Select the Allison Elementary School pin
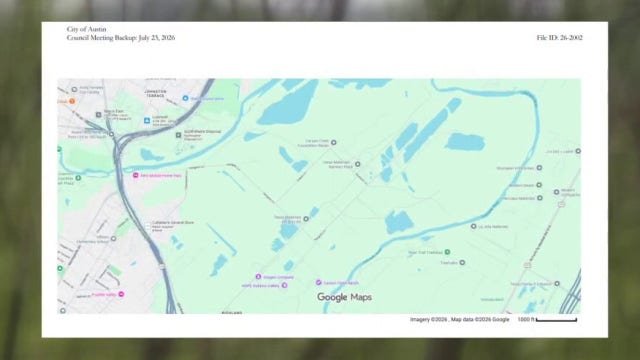640x360 pixels. (x=113, y=238)
